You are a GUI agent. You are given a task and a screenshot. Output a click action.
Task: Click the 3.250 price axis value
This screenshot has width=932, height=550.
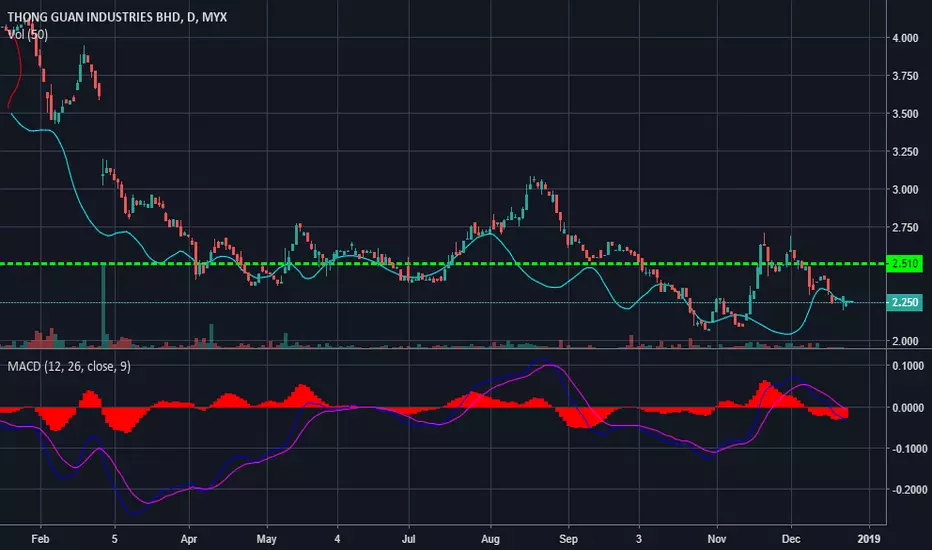click(905, 152)
